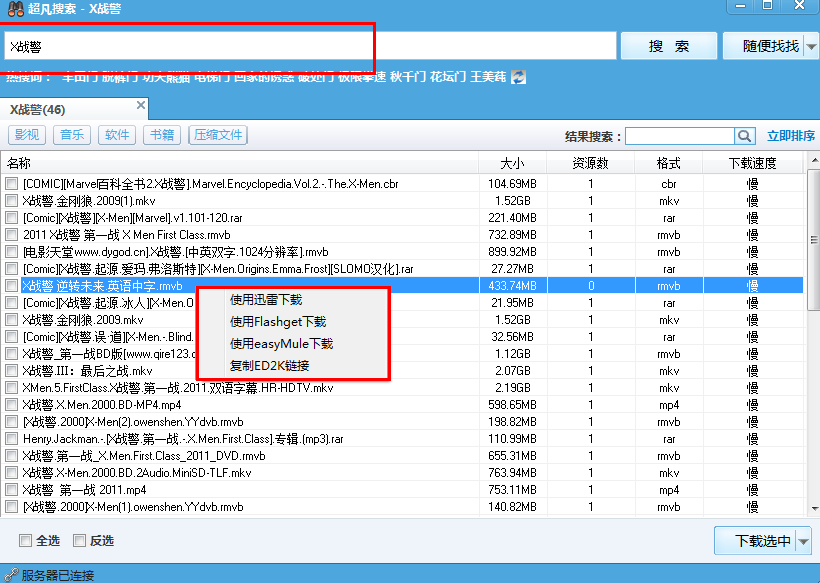Check the box for 2011 X战警 第一战 rmvb
Image resolution: width=820 pixels, height=583 pixels.
[x=12, y=235]
